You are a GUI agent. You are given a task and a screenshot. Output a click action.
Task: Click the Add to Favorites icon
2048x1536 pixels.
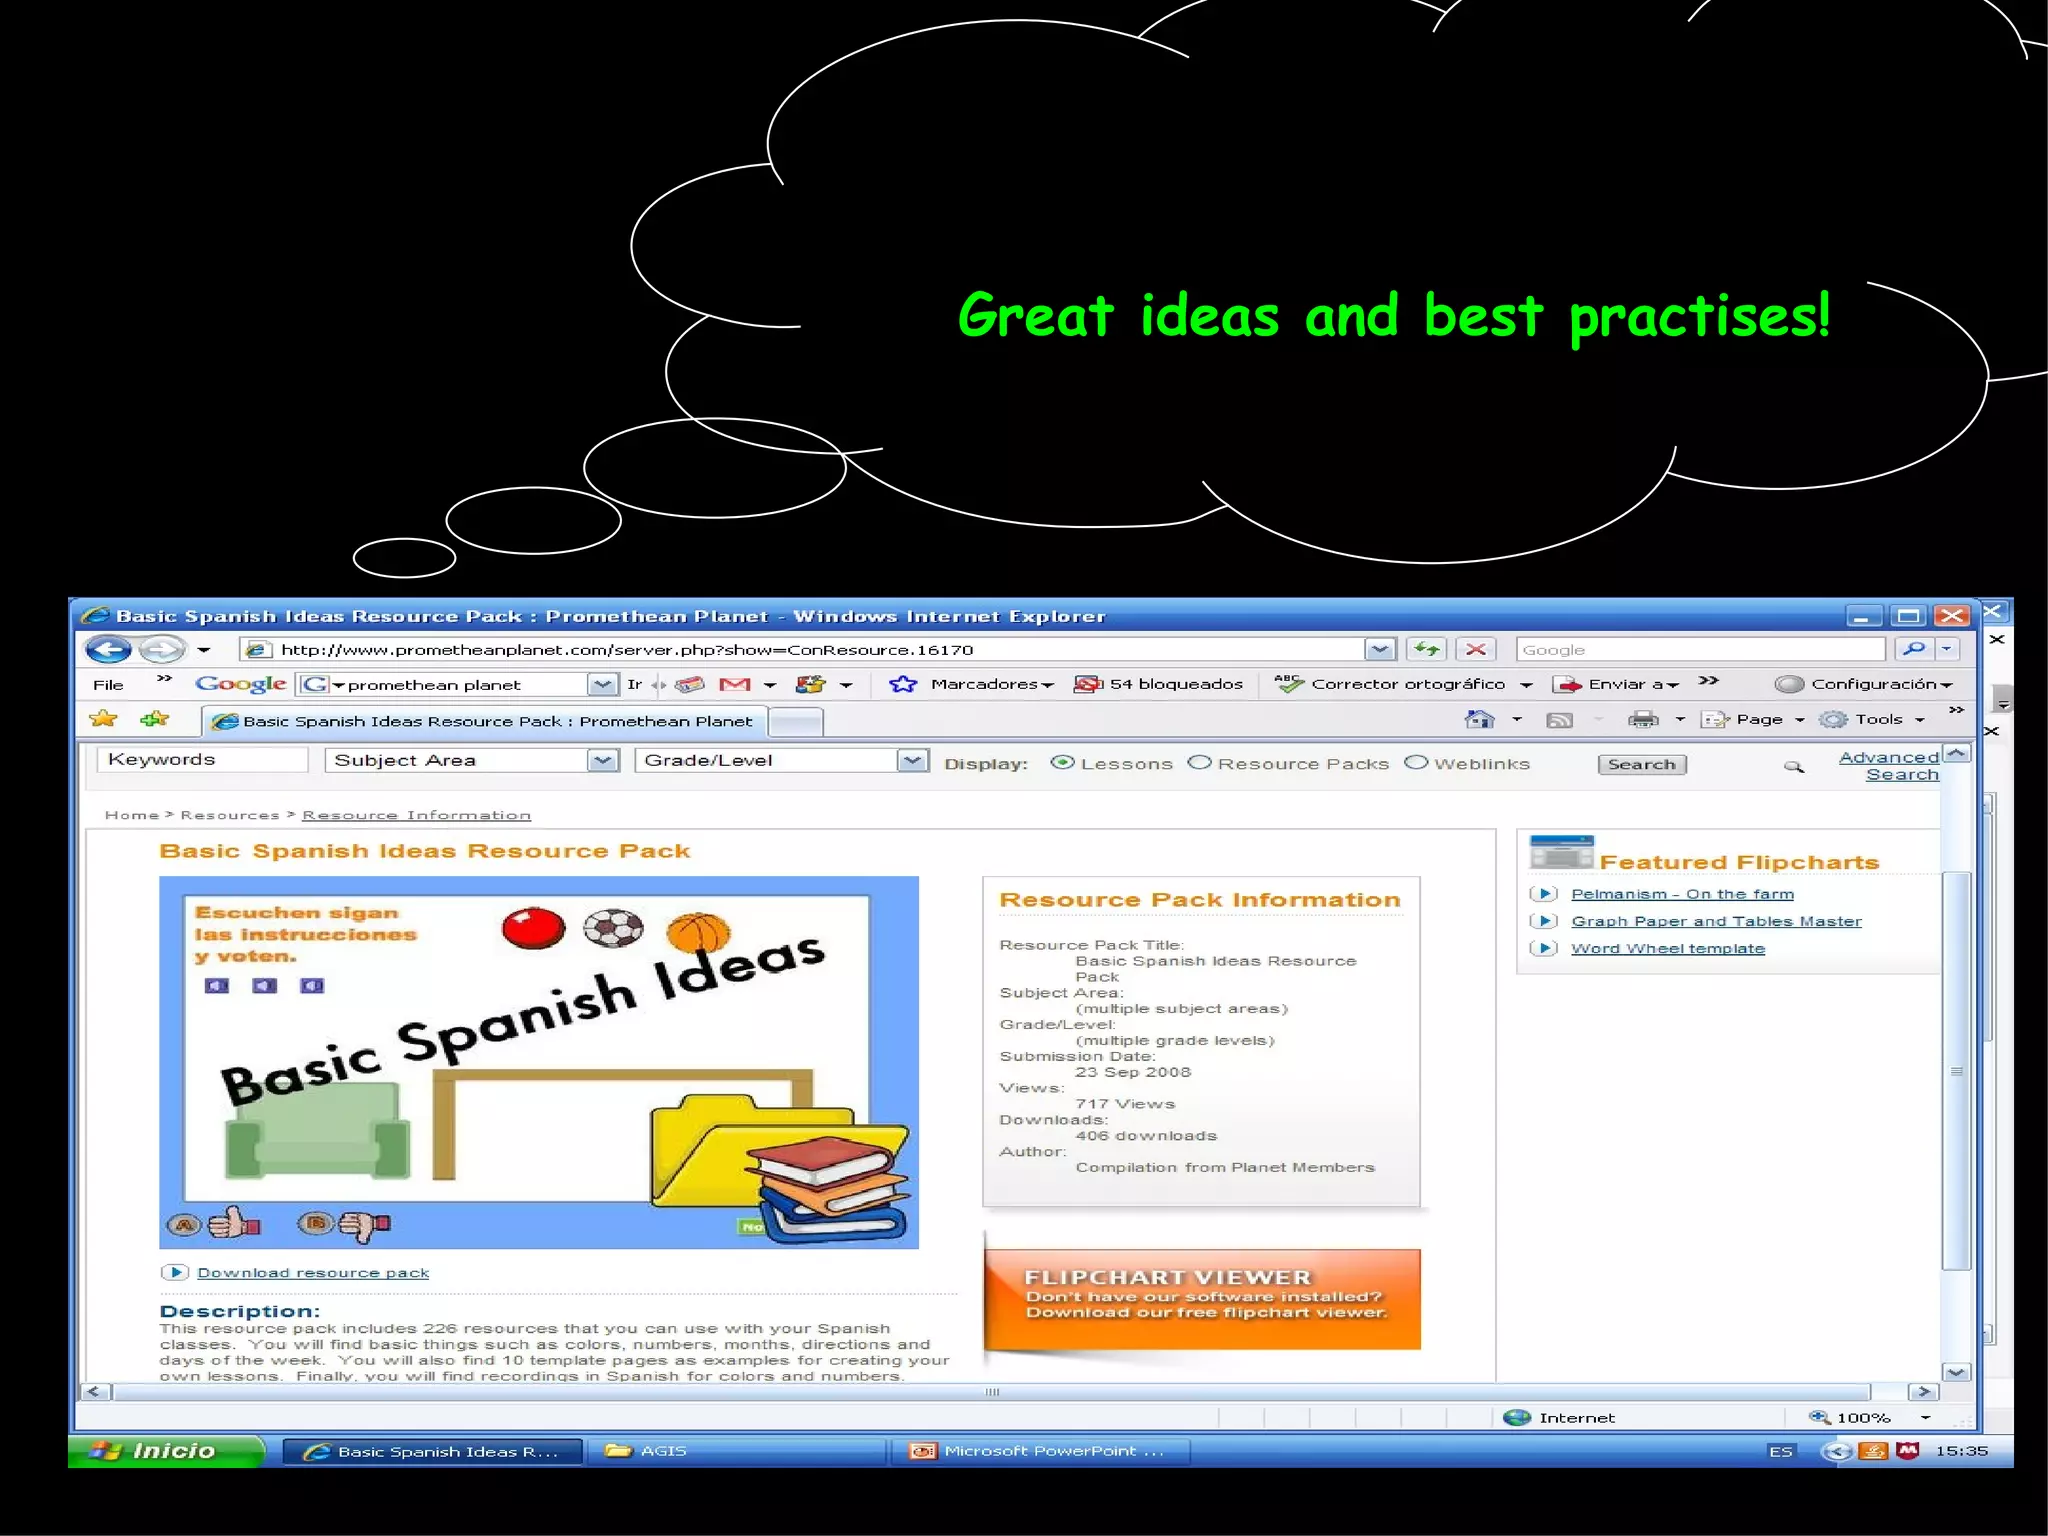pos(155,719)
